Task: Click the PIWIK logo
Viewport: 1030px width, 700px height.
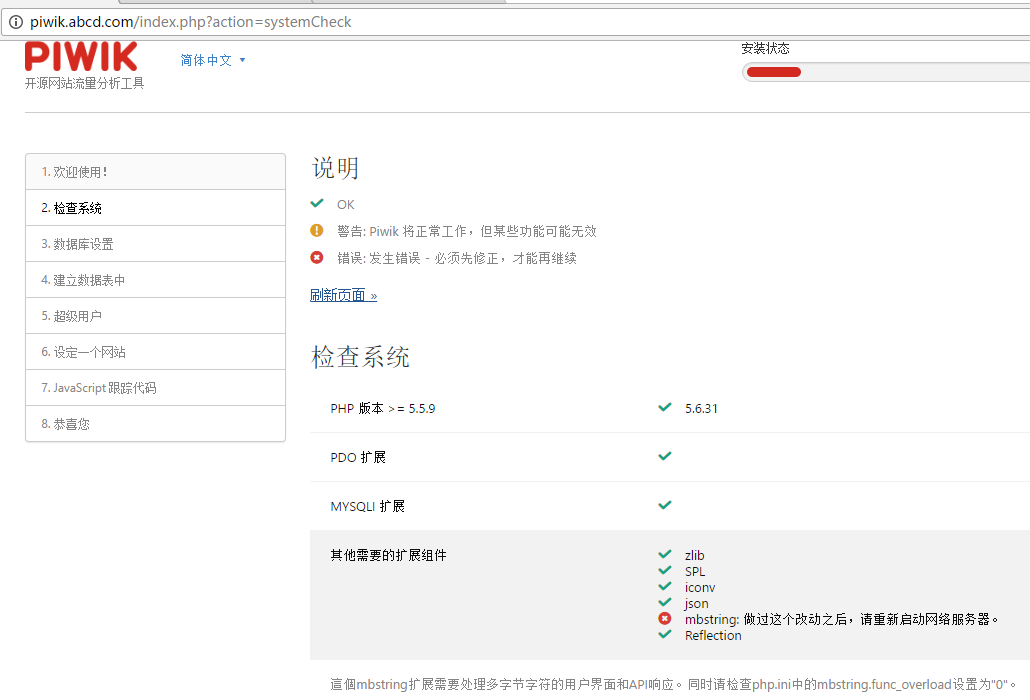Action: [81, 56]
